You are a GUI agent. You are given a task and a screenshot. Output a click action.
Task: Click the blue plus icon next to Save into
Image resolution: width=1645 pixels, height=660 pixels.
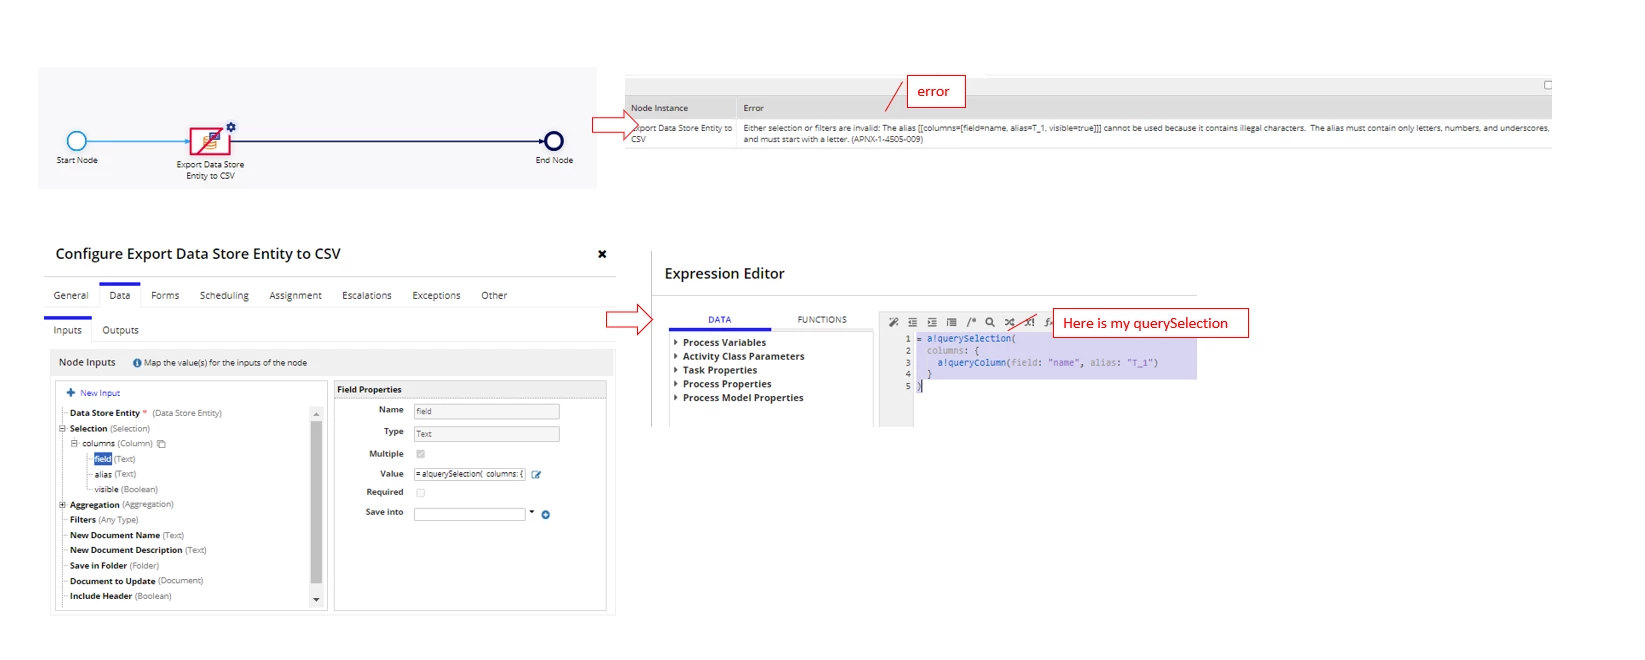point(546,514)
